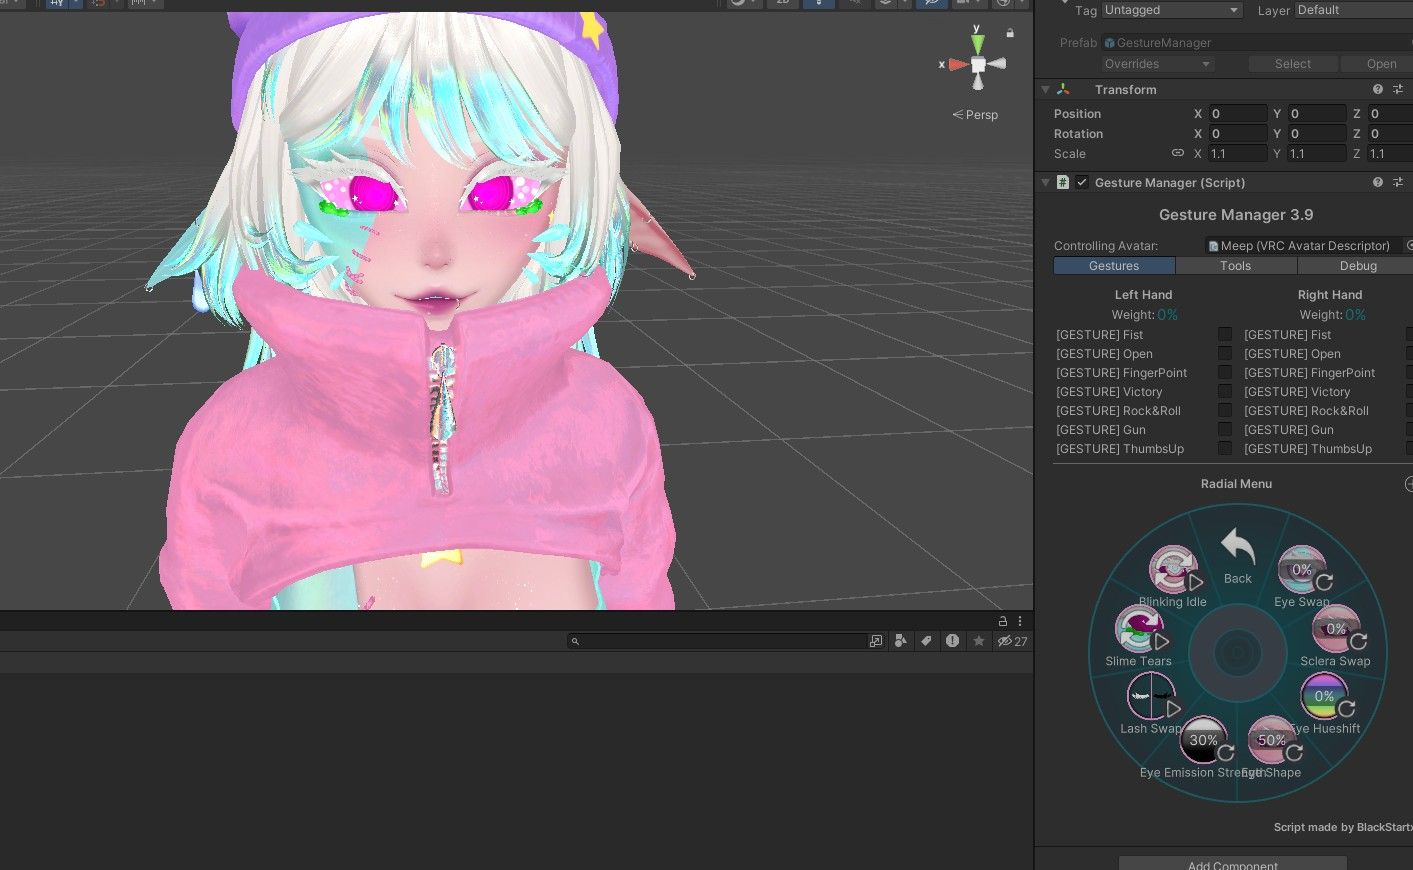Switch to the Gestures tab
The height and width of the screenshot is (870, 1413).
[x=1114, y=265]
